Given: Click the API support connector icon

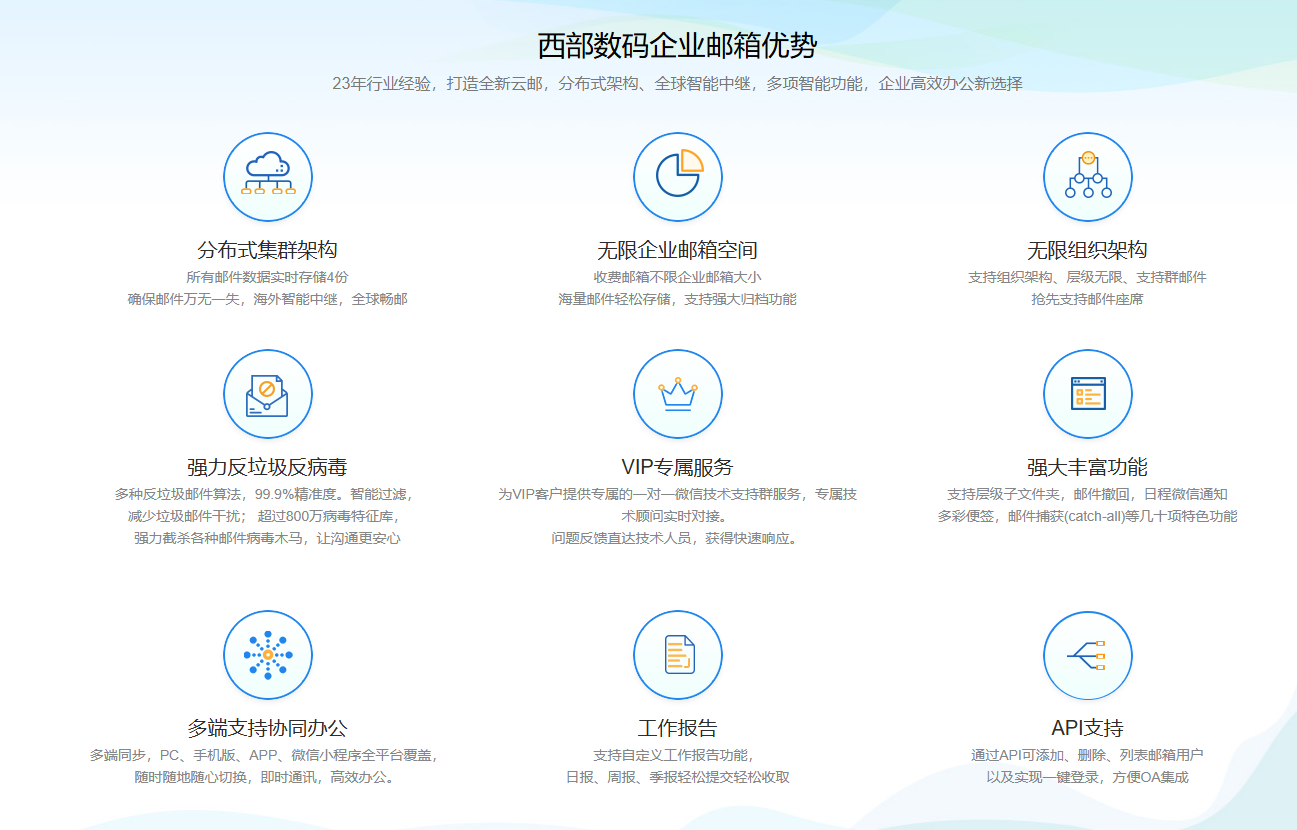Looking at the screenshot, I should pyautogui.click(x=1088, y=654).
